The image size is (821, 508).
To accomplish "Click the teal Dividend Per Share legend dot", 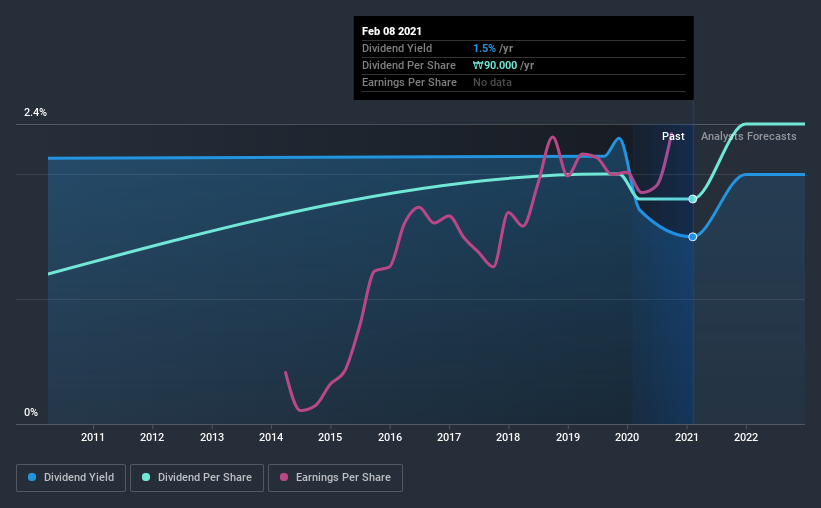I will [x=146, y=477].
